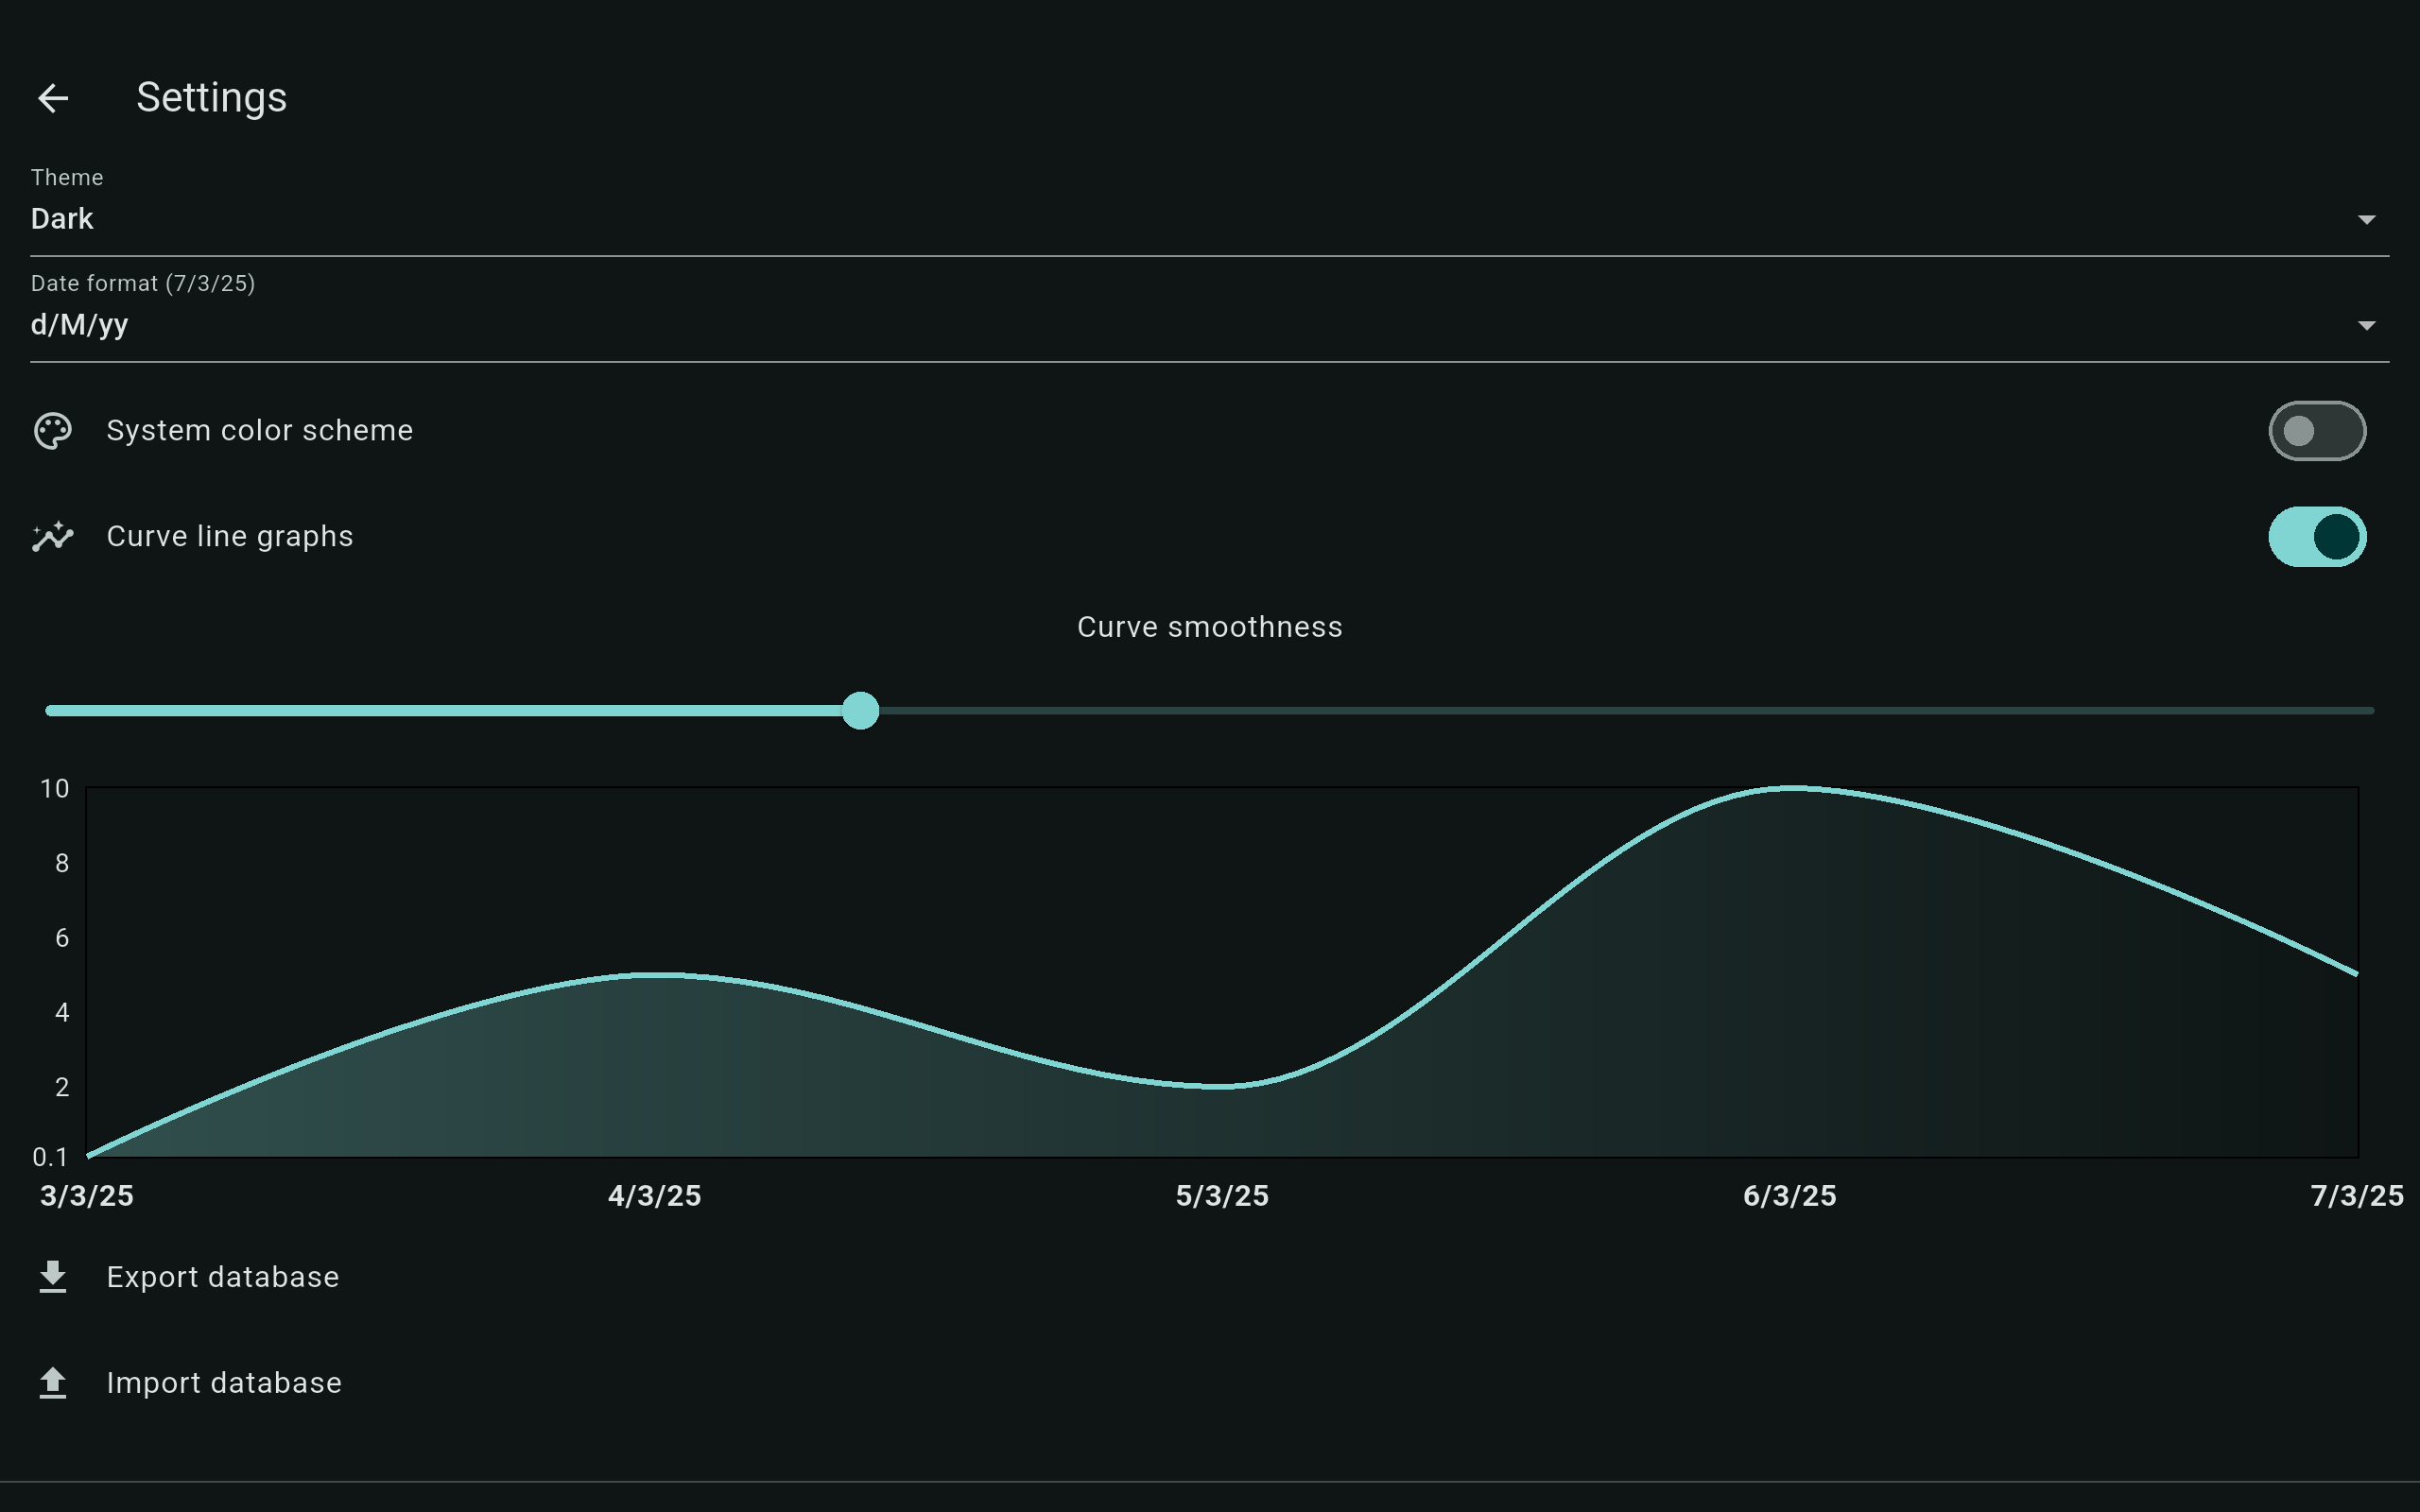Click the d/M/yy date format field
Image resolution: width=2420 pixels, height=1512 pixels.
point(80,325)
